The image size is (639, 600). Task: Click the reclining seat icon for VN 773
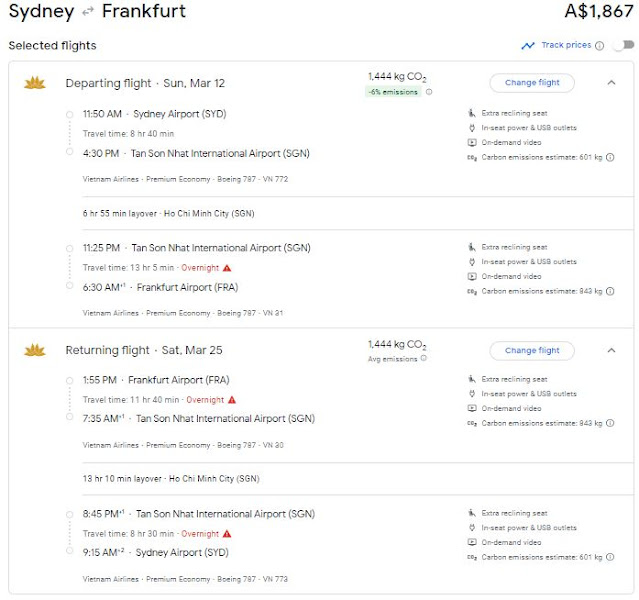pyautogui.click(x=472, y=513)
